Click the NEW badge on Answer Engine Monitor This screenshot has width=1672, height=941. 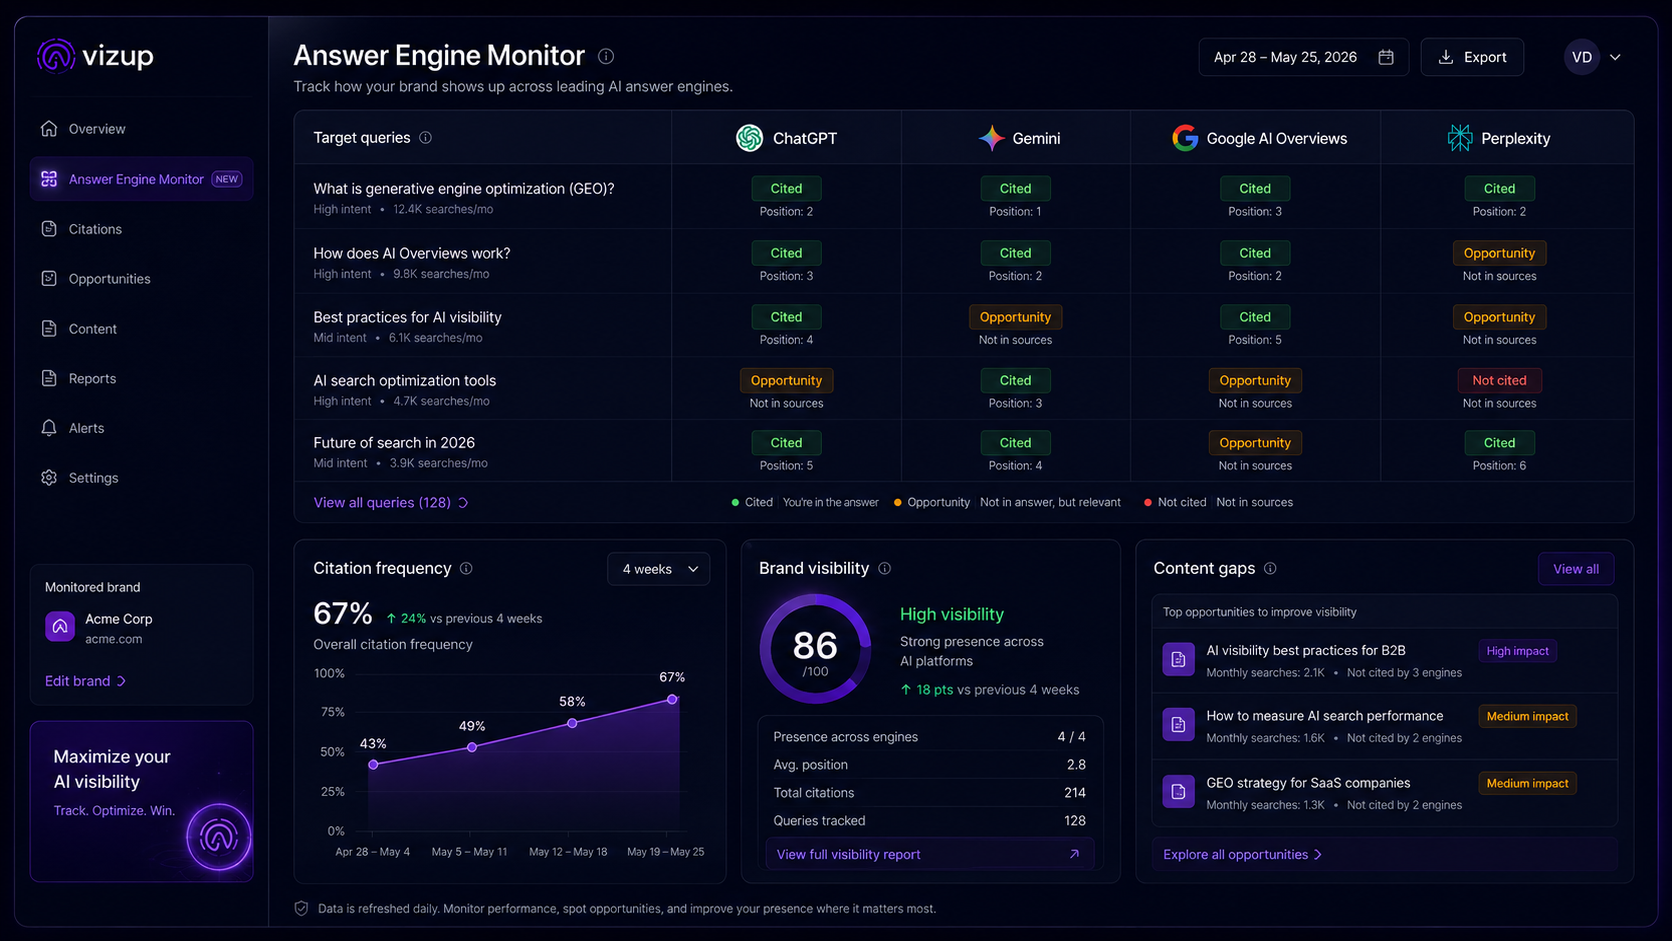click(227, 179)
